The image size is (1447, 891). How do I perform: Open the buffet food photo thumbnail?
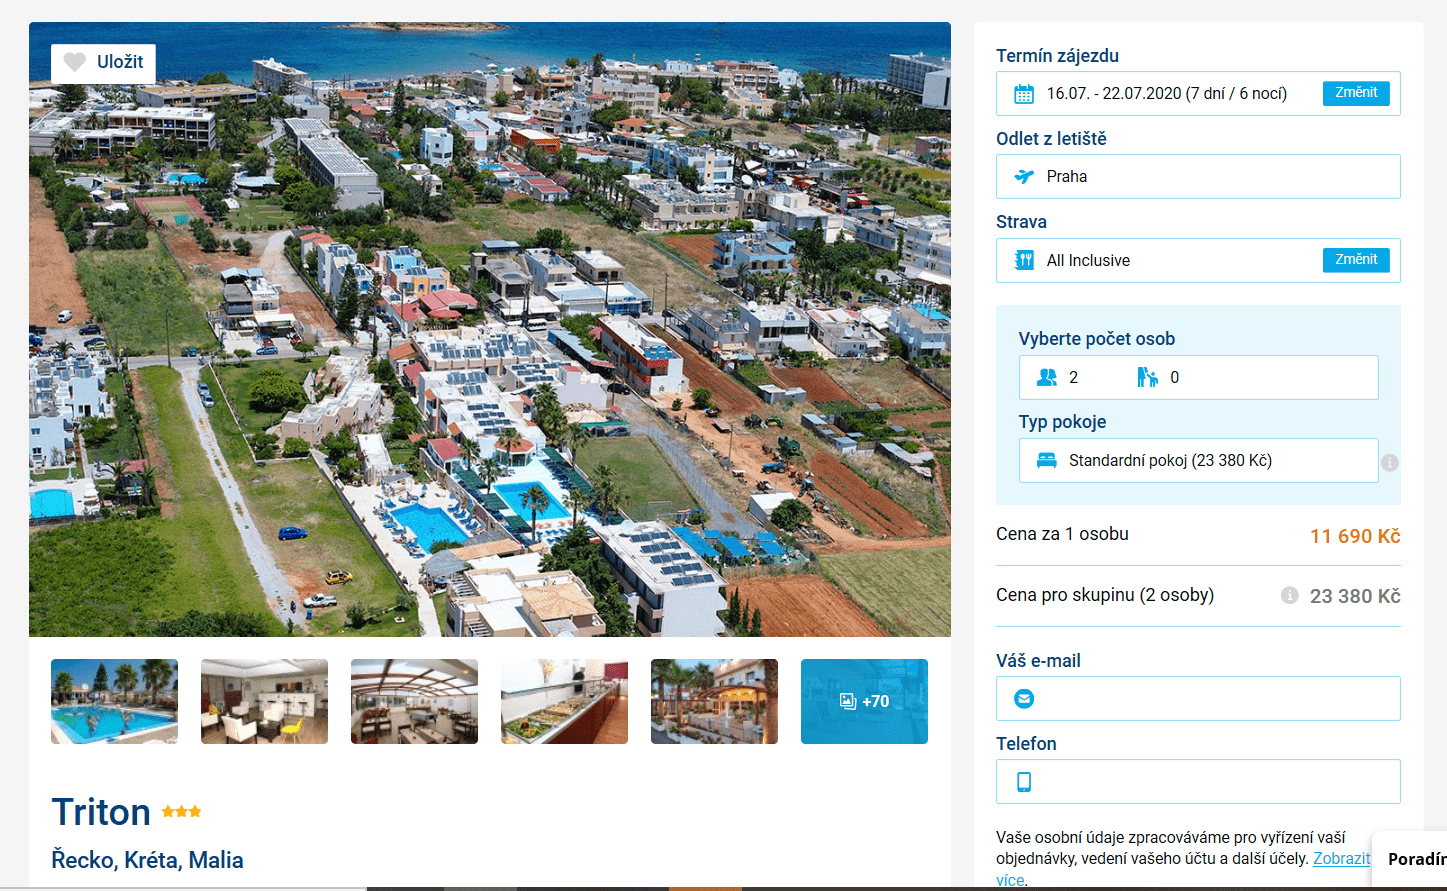pos(564,701)
